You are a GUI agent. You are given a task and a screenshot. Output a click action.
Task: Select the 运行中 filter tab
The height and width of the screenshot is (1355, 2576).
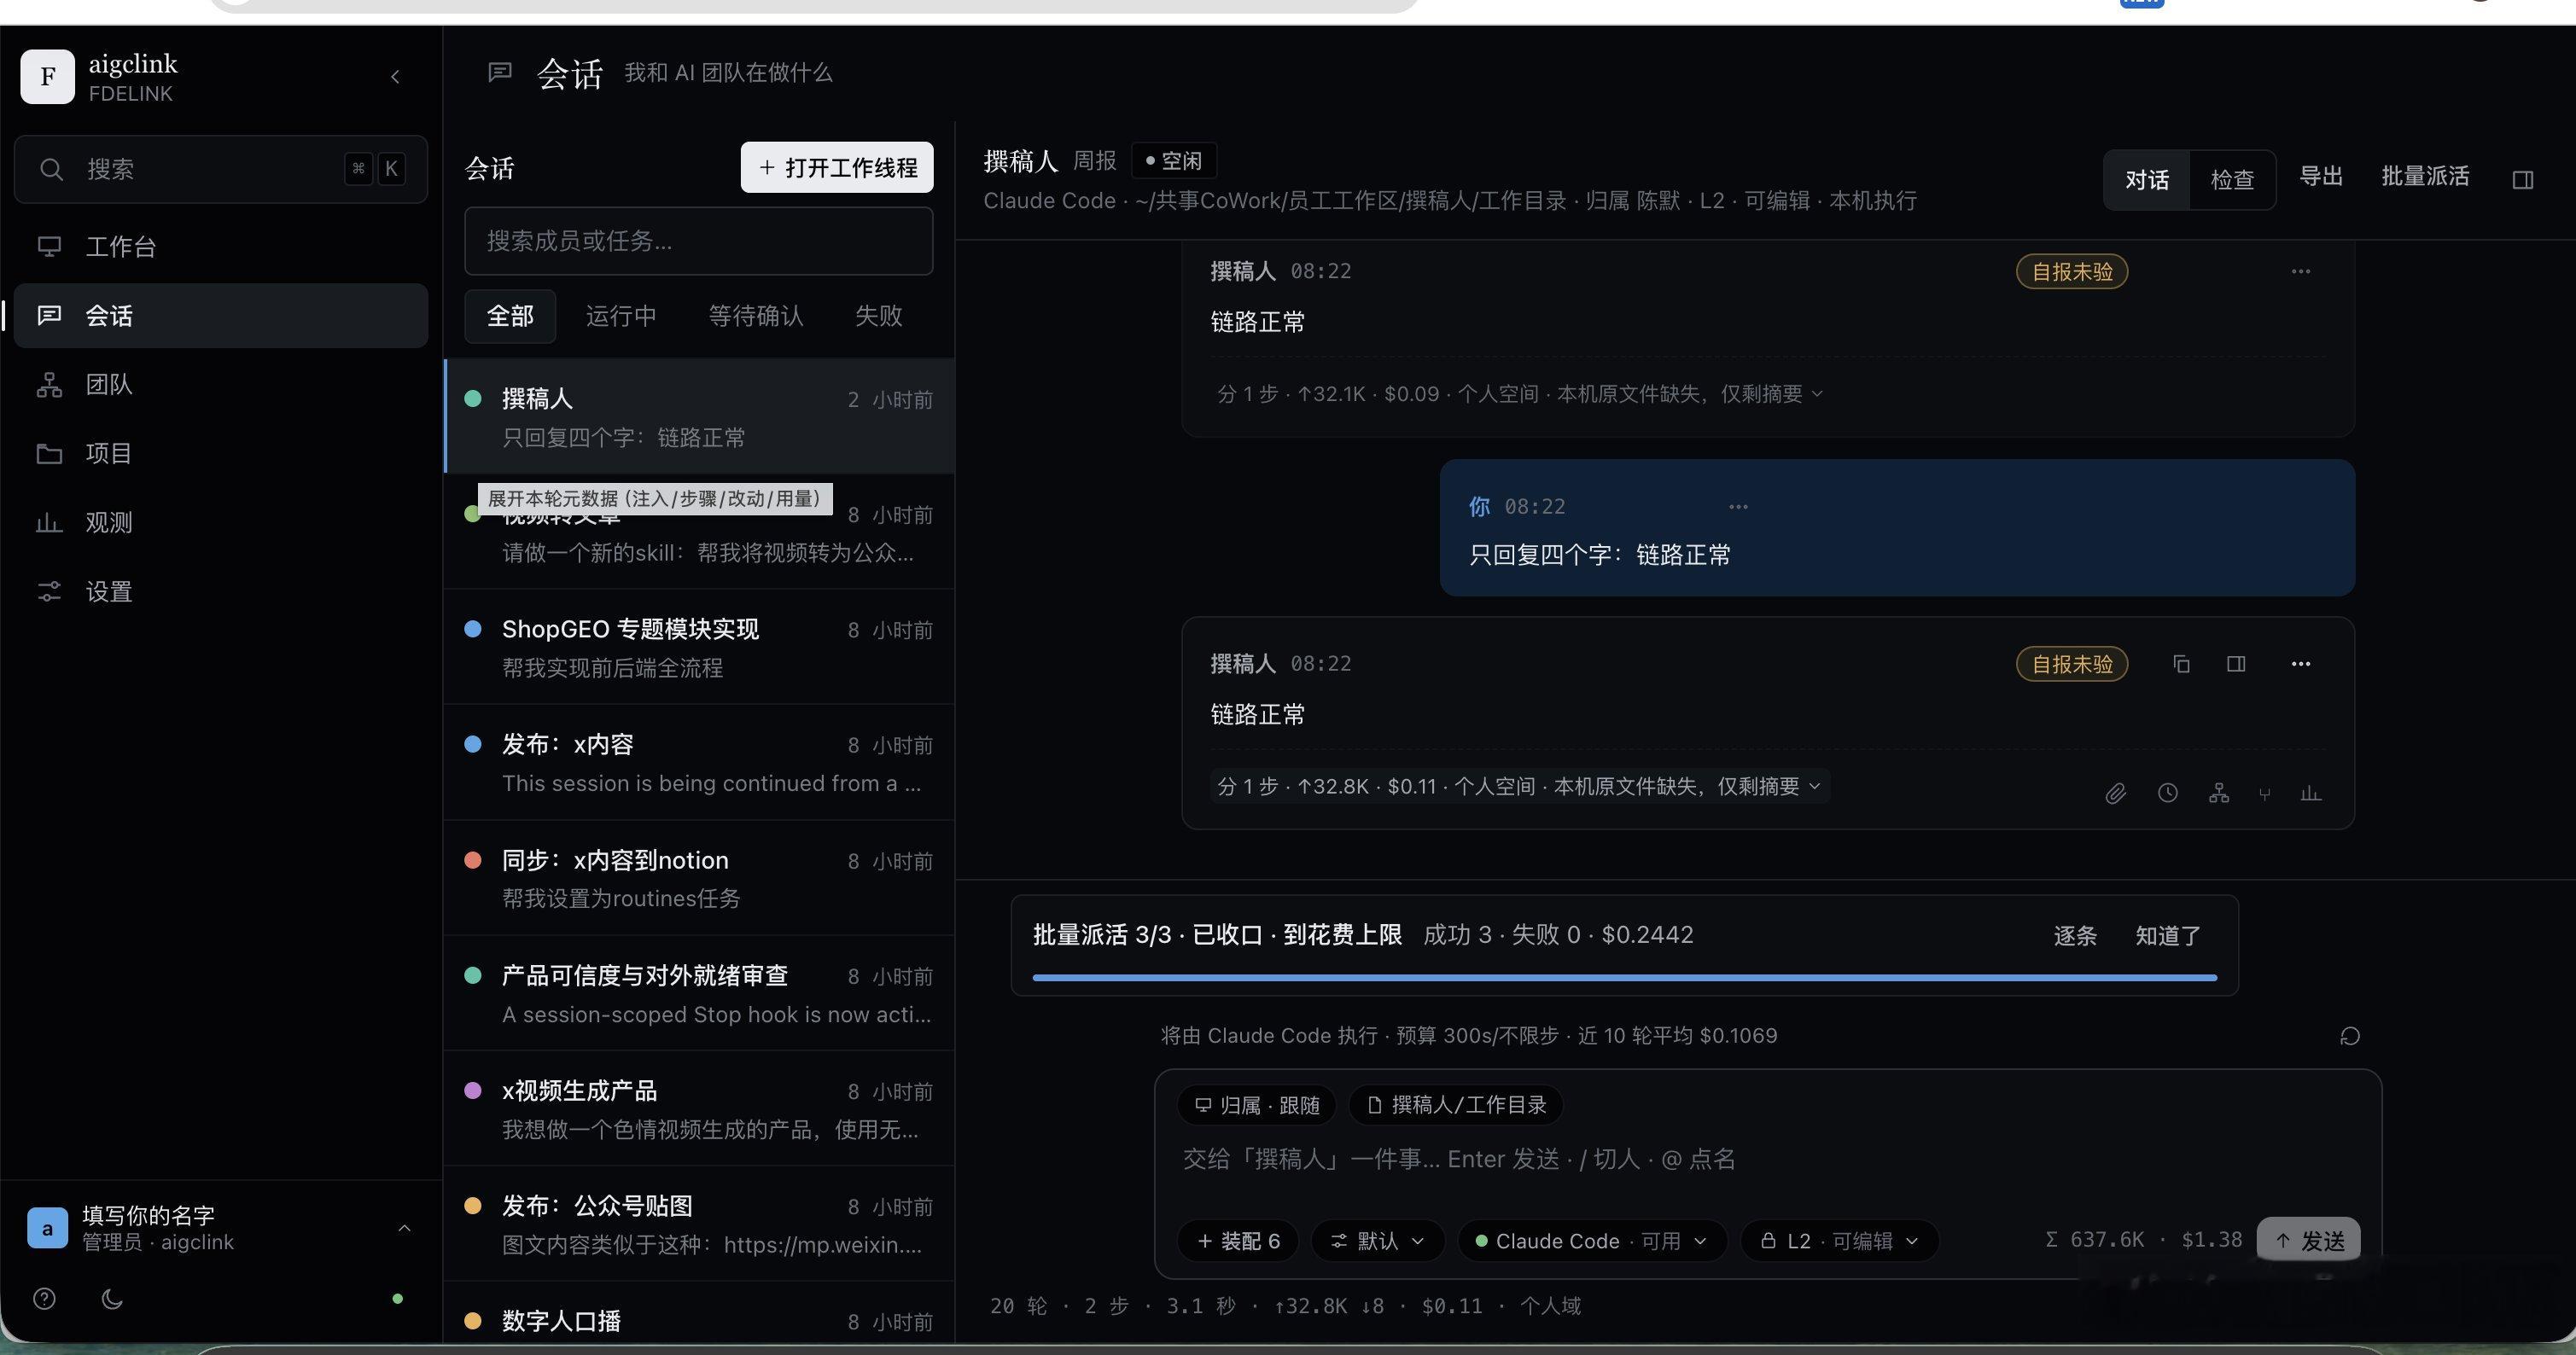click(621, 316)
